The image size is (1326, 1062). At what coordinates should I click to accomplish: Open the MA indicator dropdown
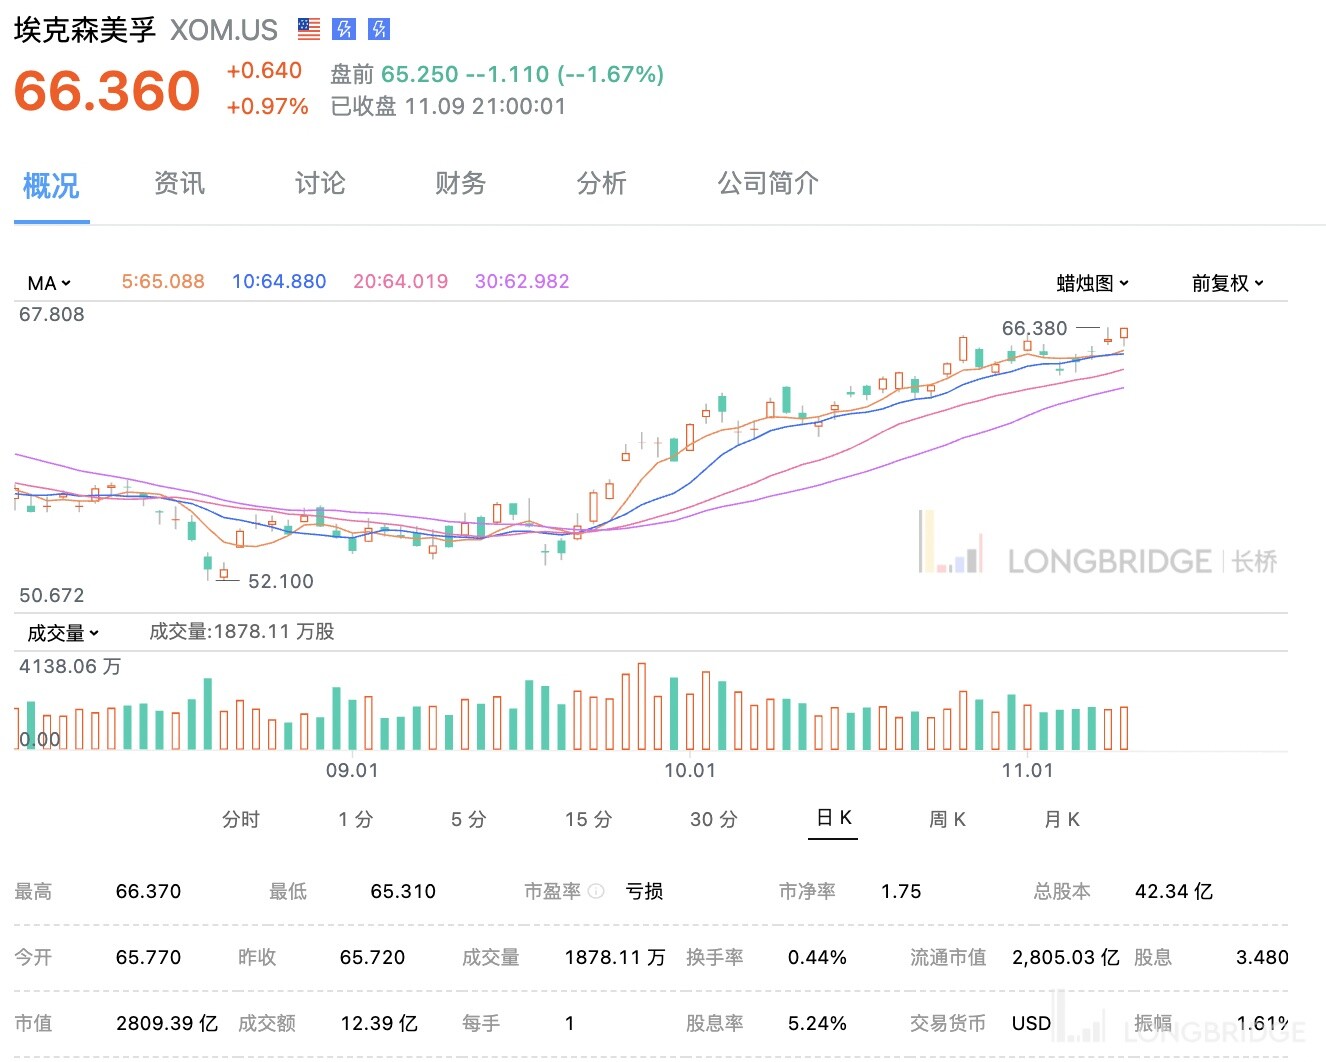click(x=49, y=283)
